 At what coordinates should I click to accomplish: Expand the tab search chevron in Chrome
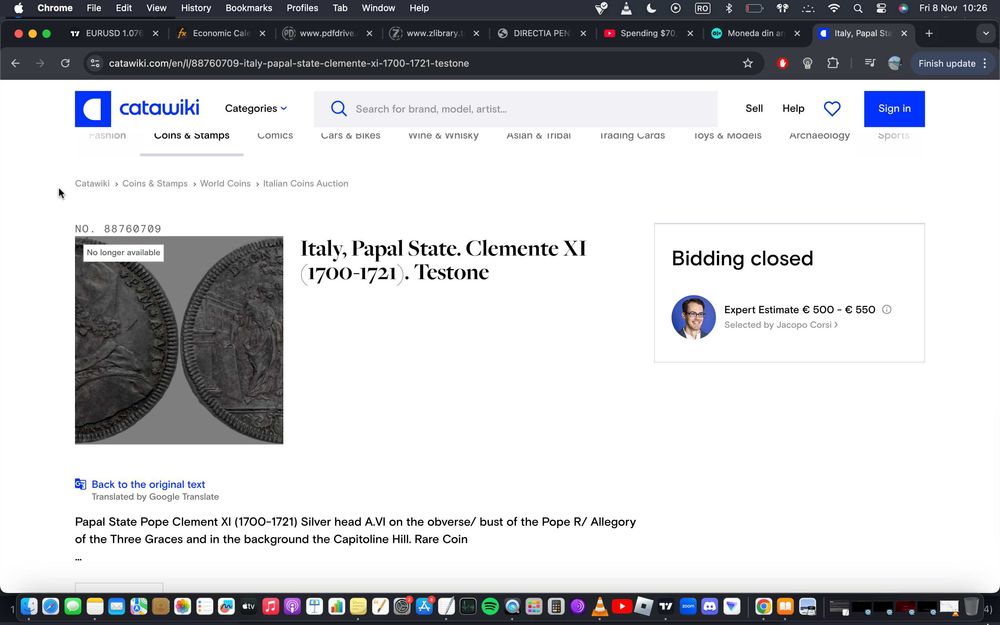[985, 33]
